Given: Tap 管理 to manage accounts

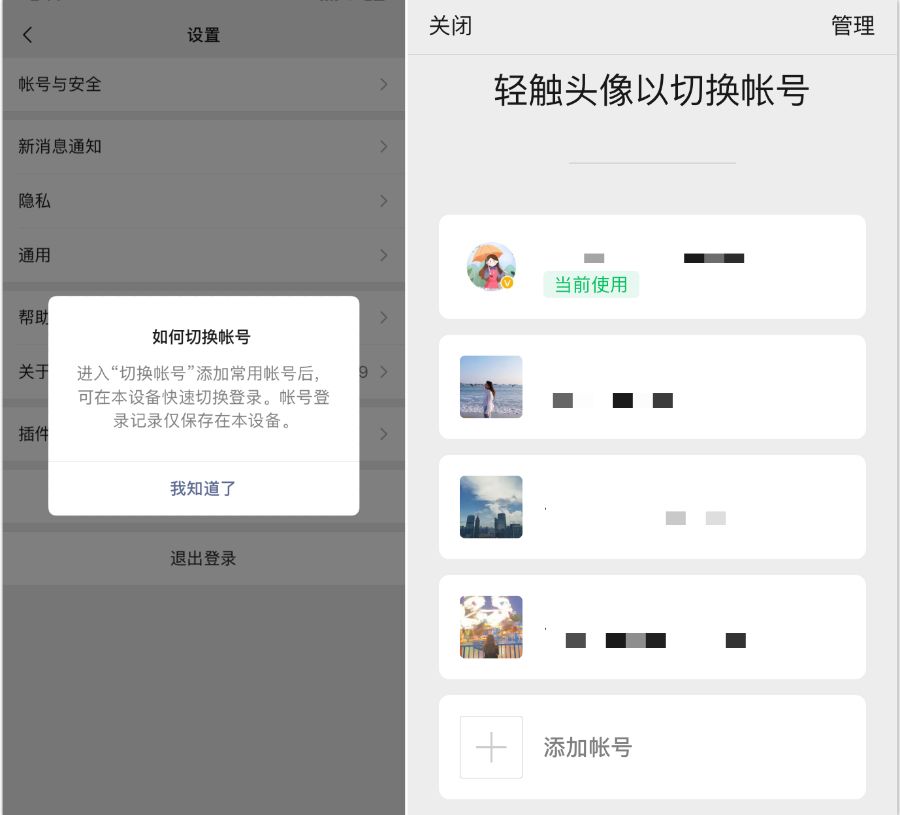Looking at the screenshot, I should tap(853, 27).
